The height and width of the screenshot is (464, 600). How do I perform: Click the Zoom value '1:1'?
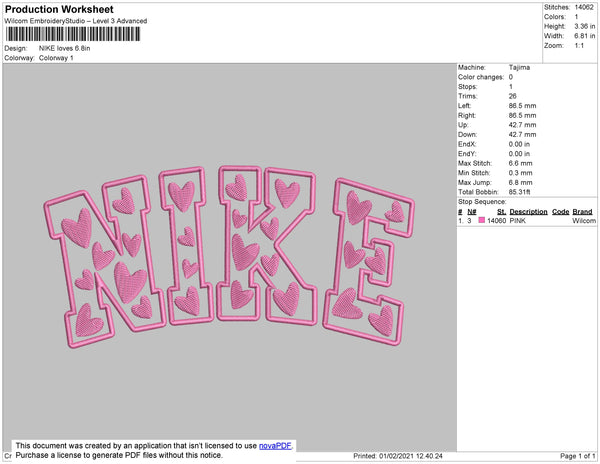click(x=579, y=46)
